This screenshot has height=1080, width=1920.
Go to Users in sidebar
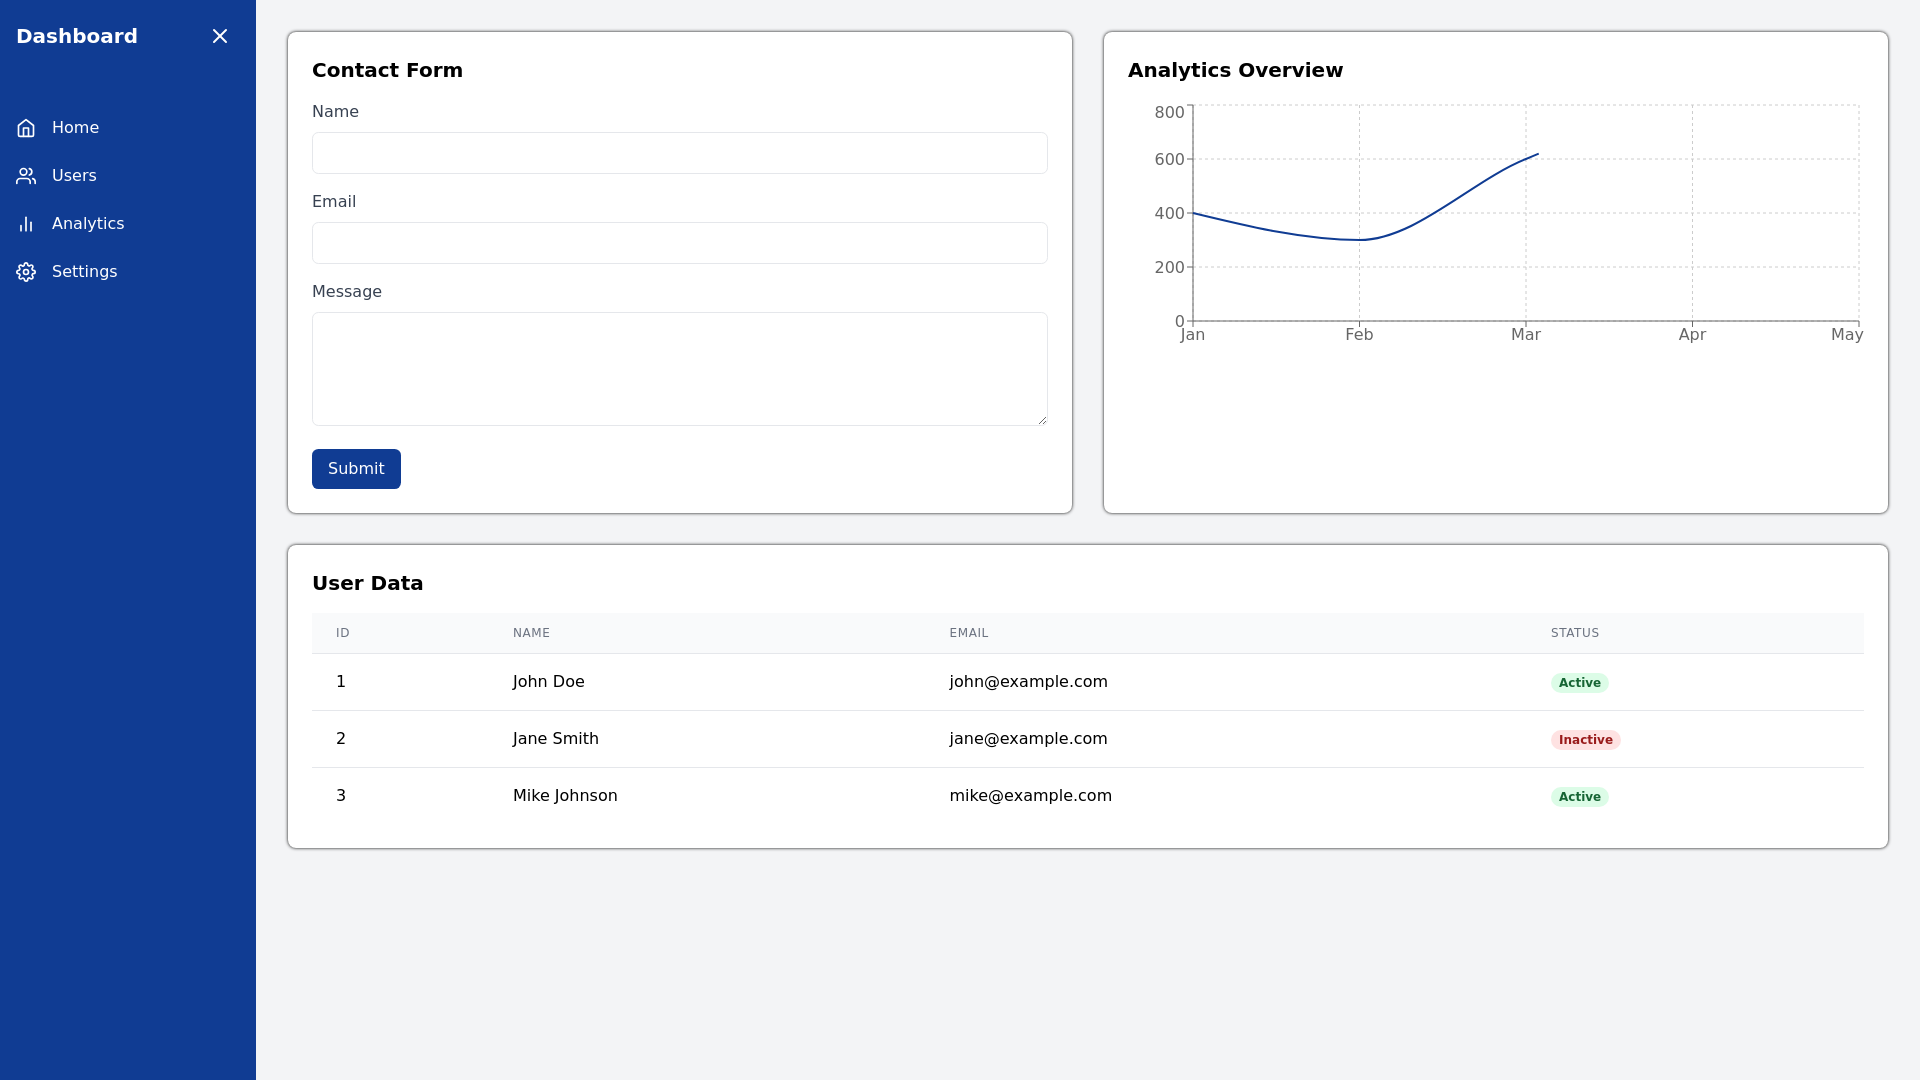click(x=74, y=176)
